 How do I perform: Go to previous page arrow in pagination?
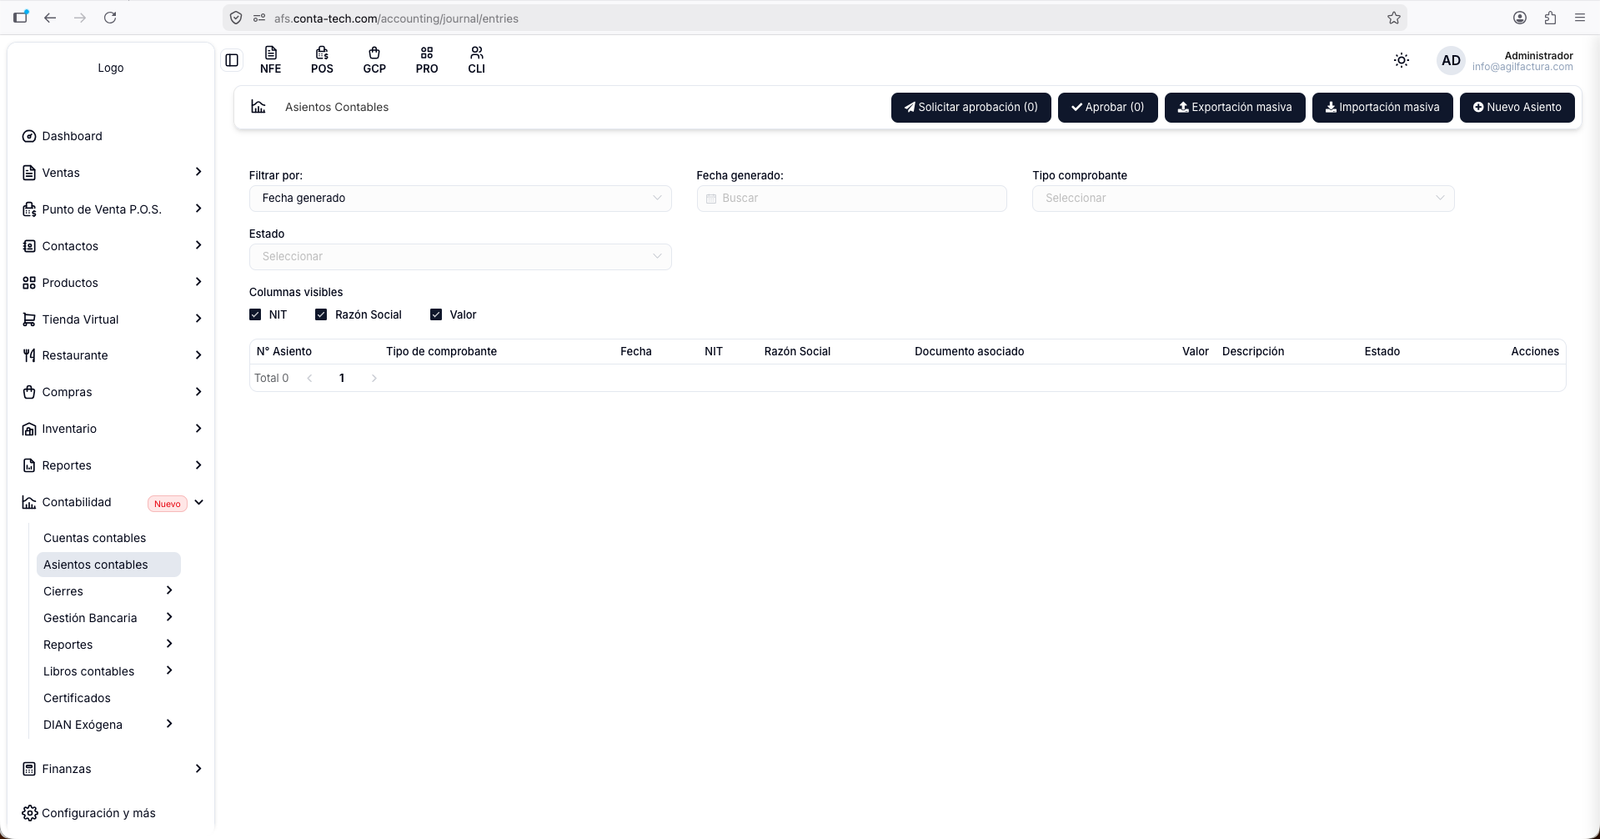pyautogui.click(x=310, y=378)
